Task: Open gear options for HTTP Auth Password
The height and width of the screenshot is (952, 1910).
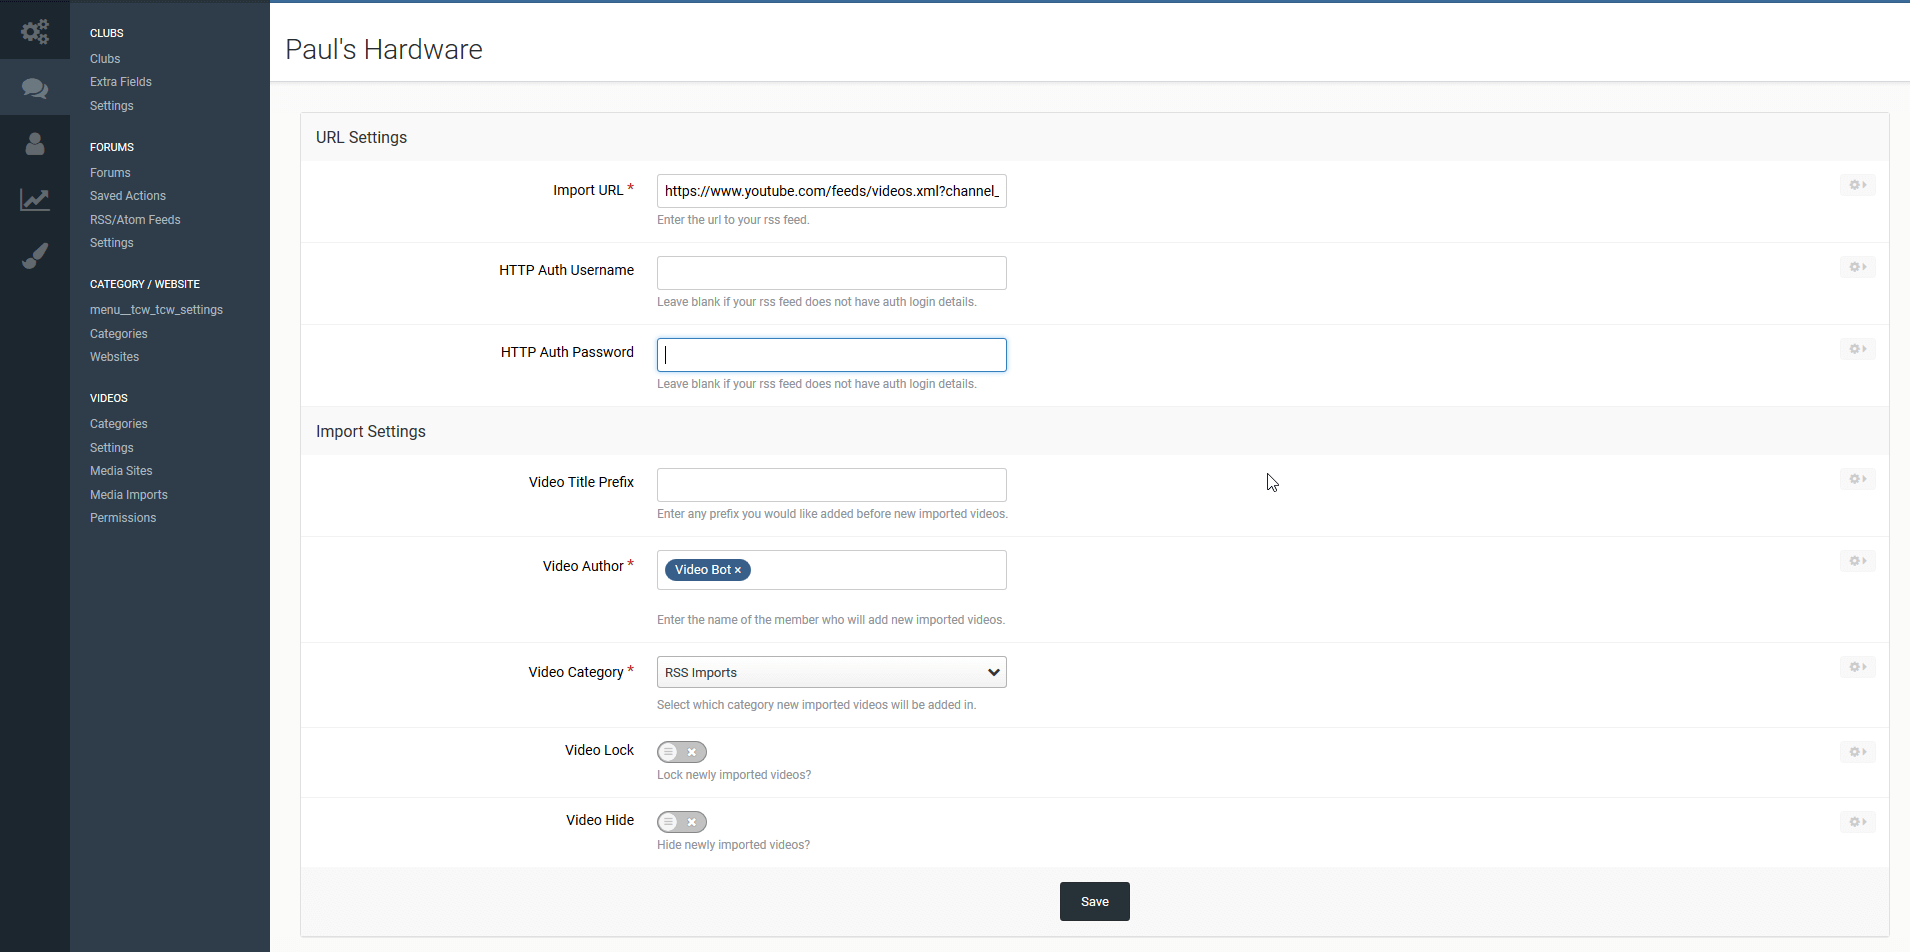Action: [1857, 349]
